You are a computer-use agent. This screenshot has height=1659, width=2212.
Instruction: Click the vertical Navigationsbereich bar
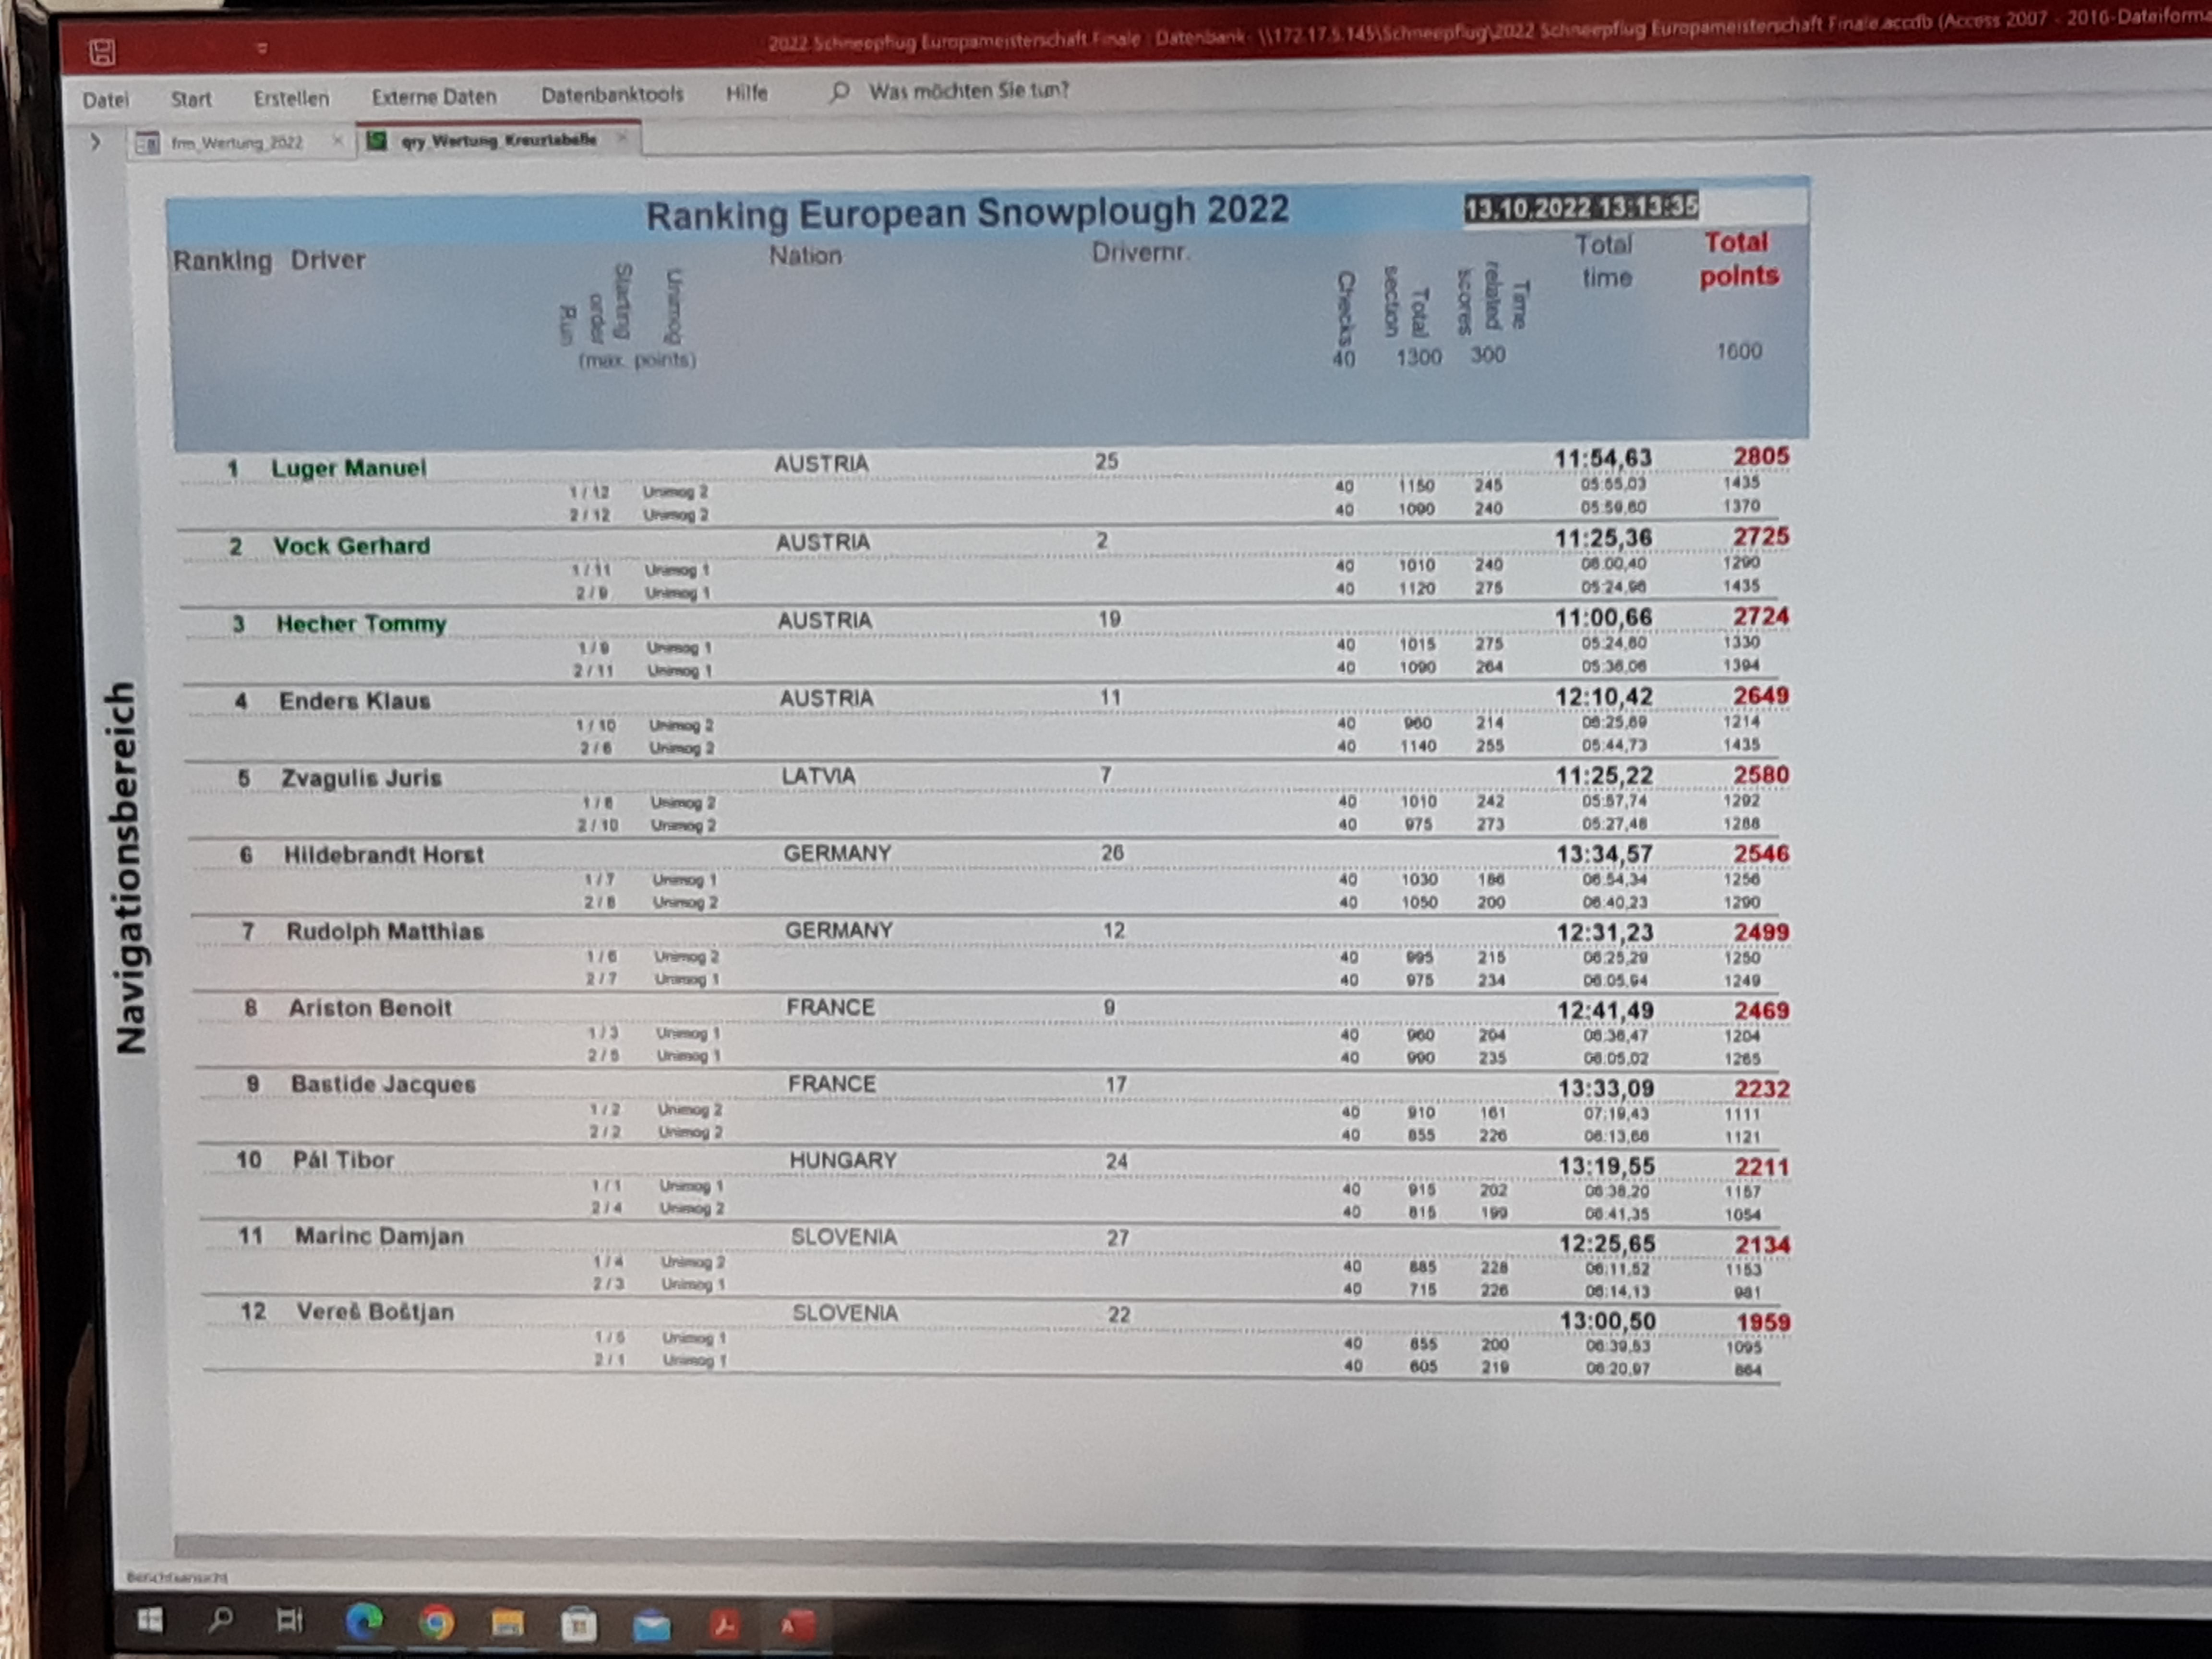[128, 866]
